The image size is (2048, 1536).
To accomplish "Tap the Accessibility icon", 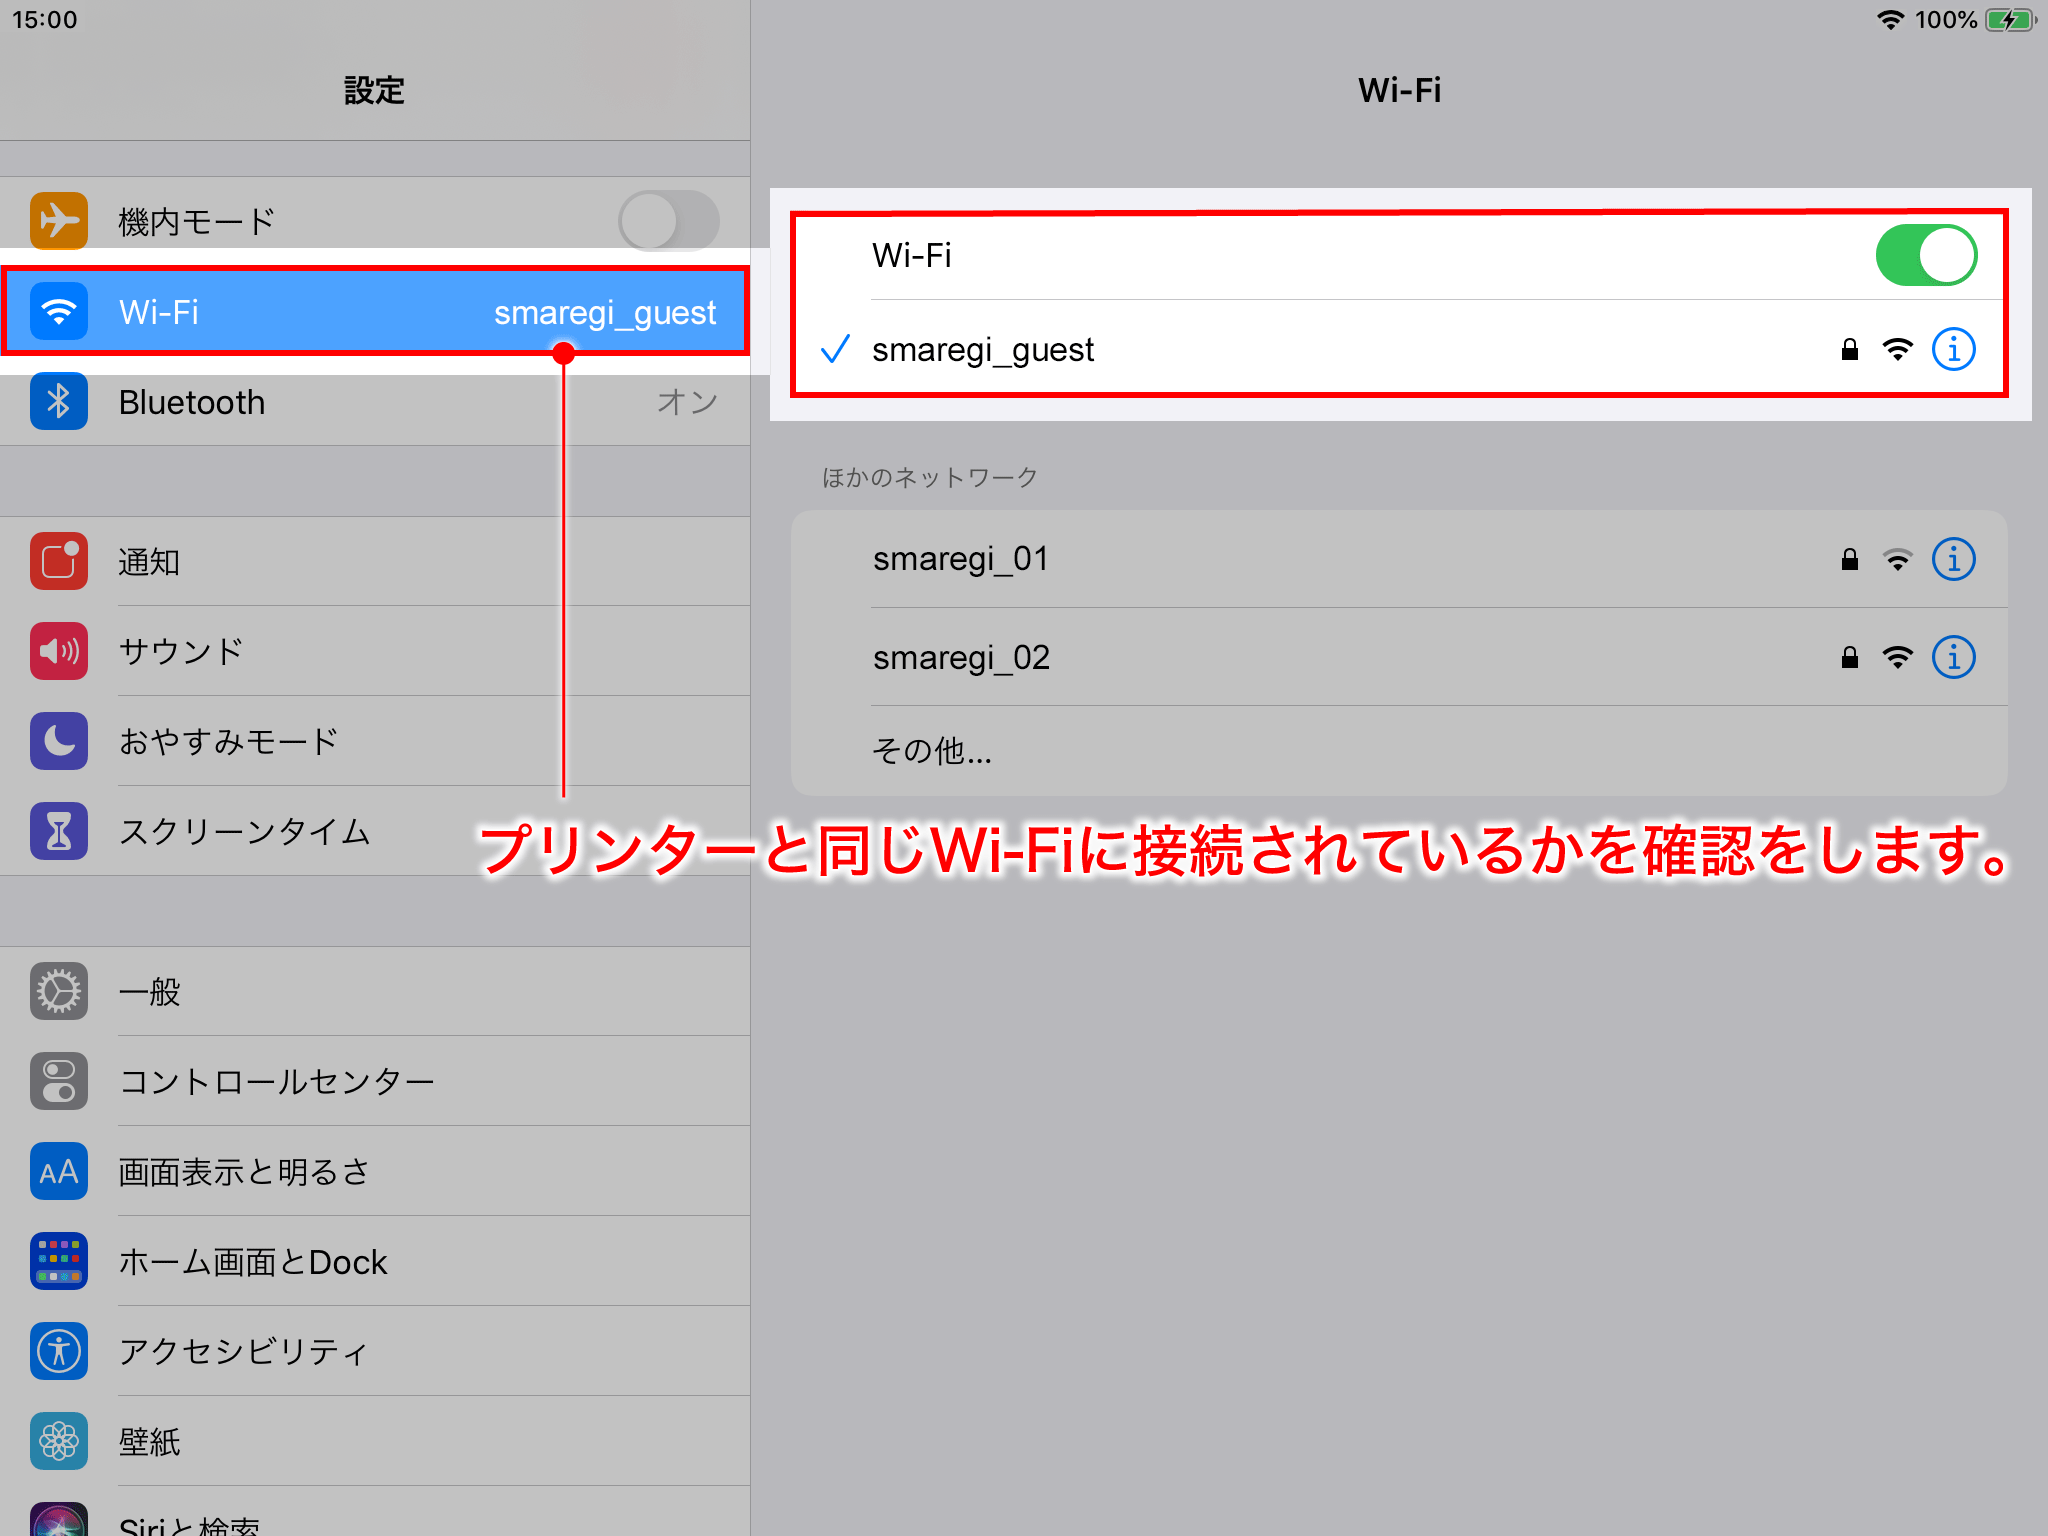I will click(x=58, y=1351).
